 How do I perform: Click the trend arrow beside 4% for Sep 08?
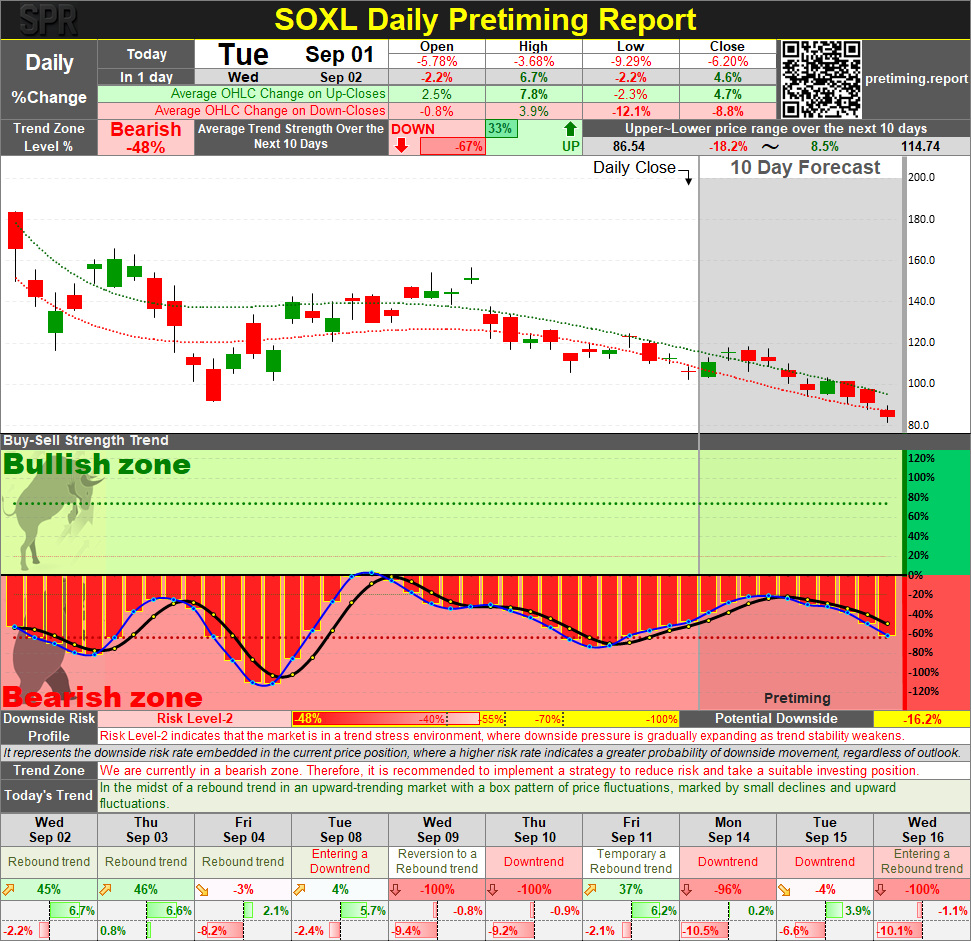click(x=299, y=890)
